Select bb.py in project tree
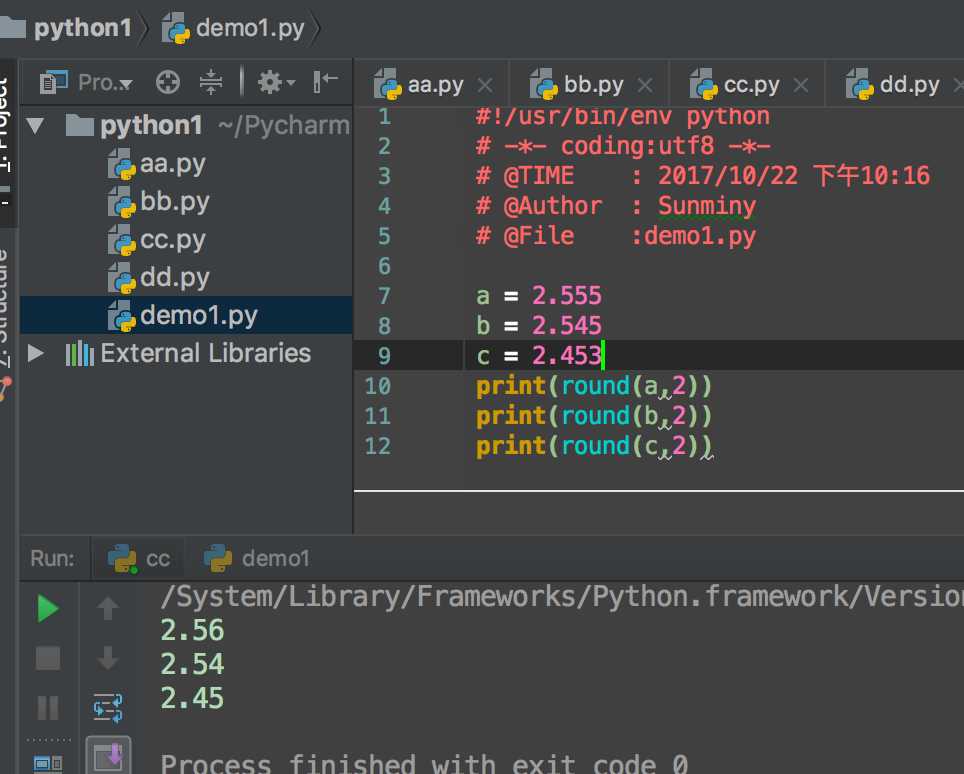964x774 pixels. click(159, 202)
